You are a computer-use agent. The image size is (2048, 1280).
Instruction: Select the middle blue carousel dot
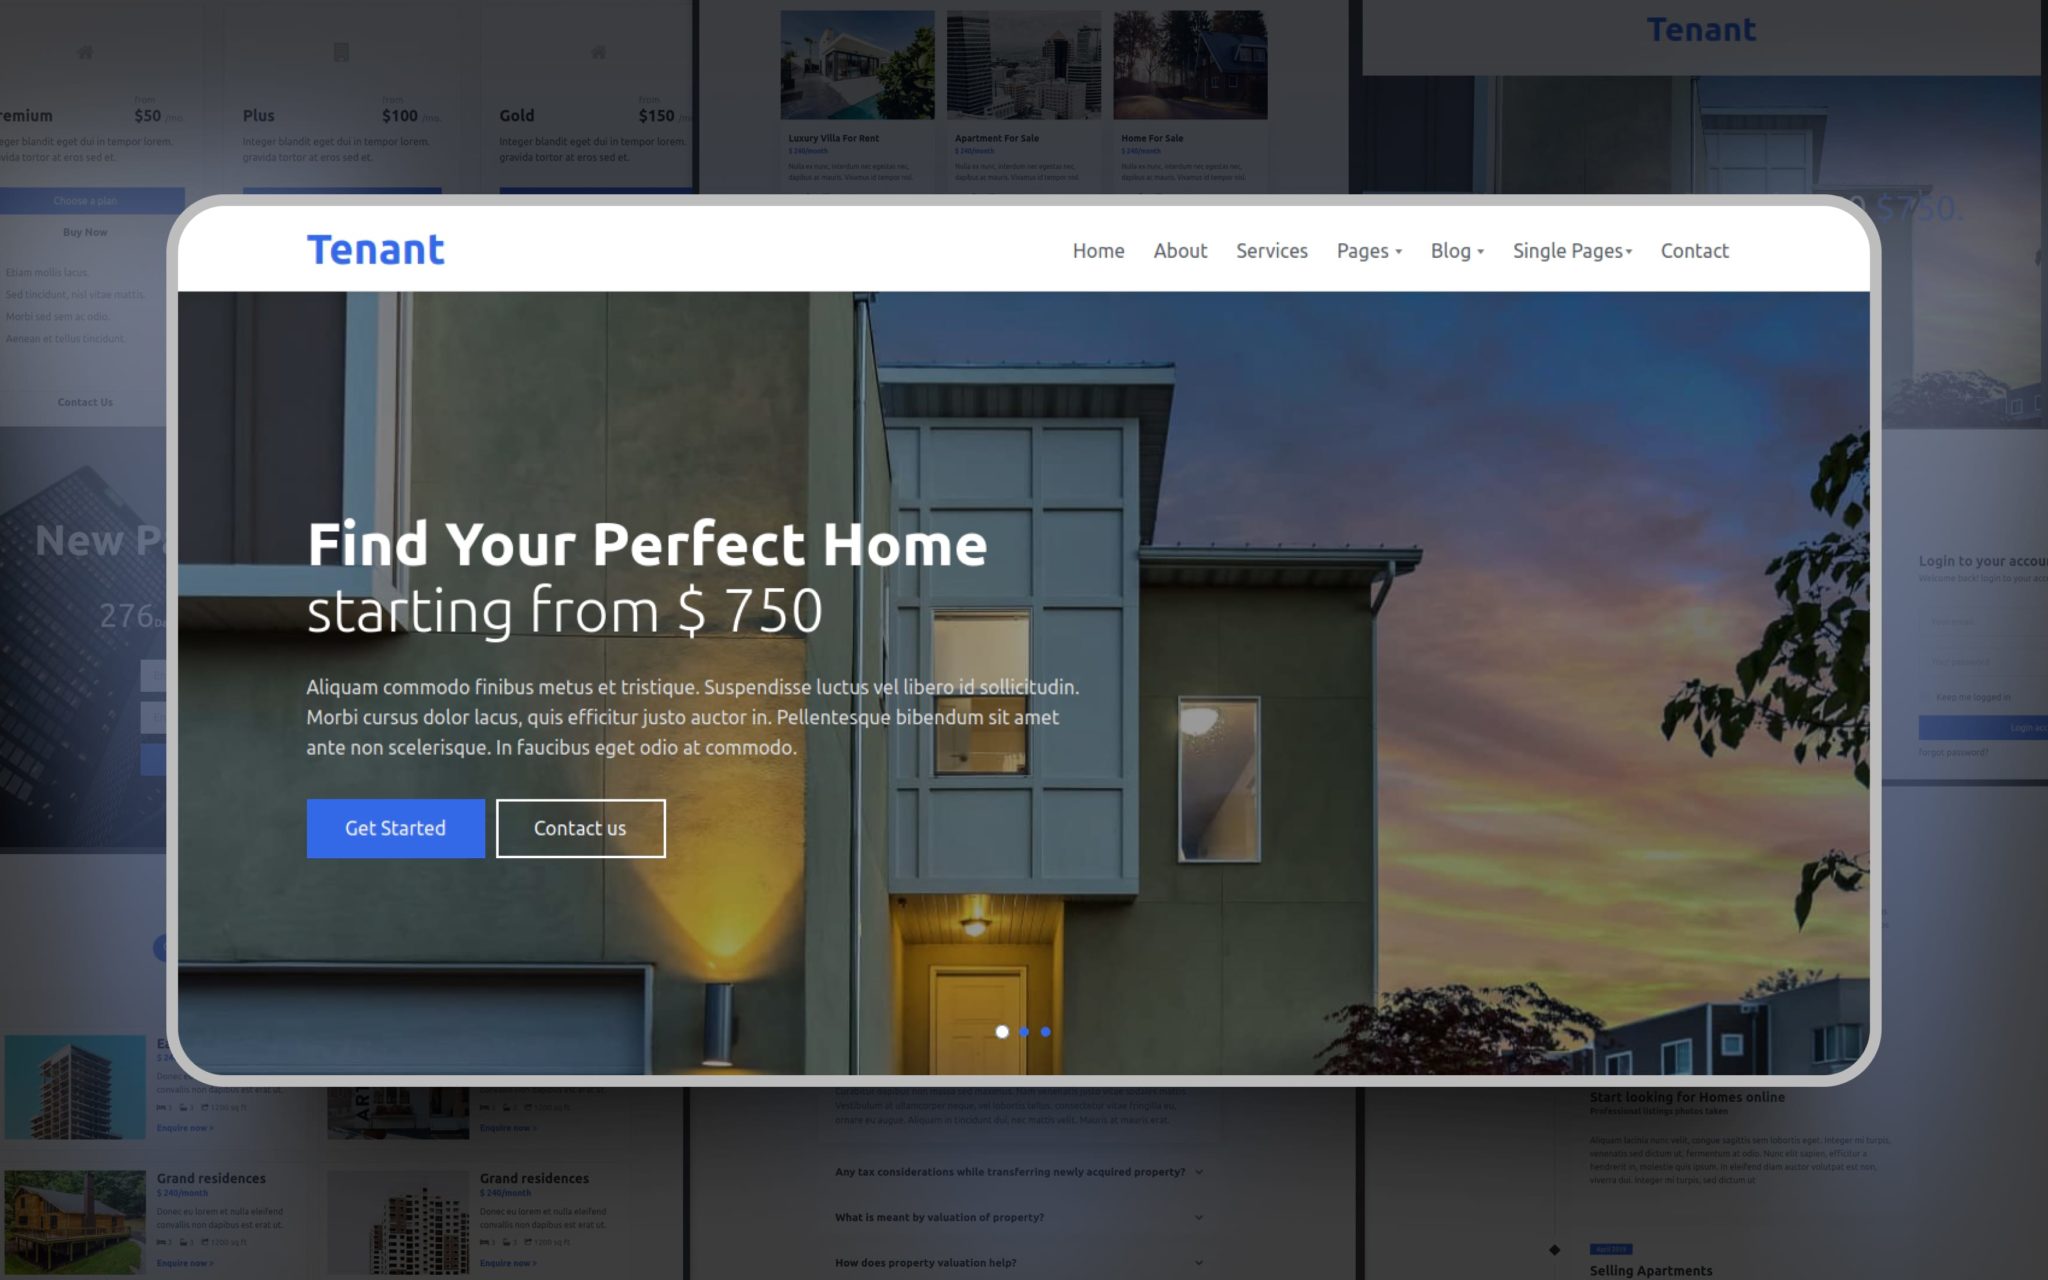click(1024, 1032)
